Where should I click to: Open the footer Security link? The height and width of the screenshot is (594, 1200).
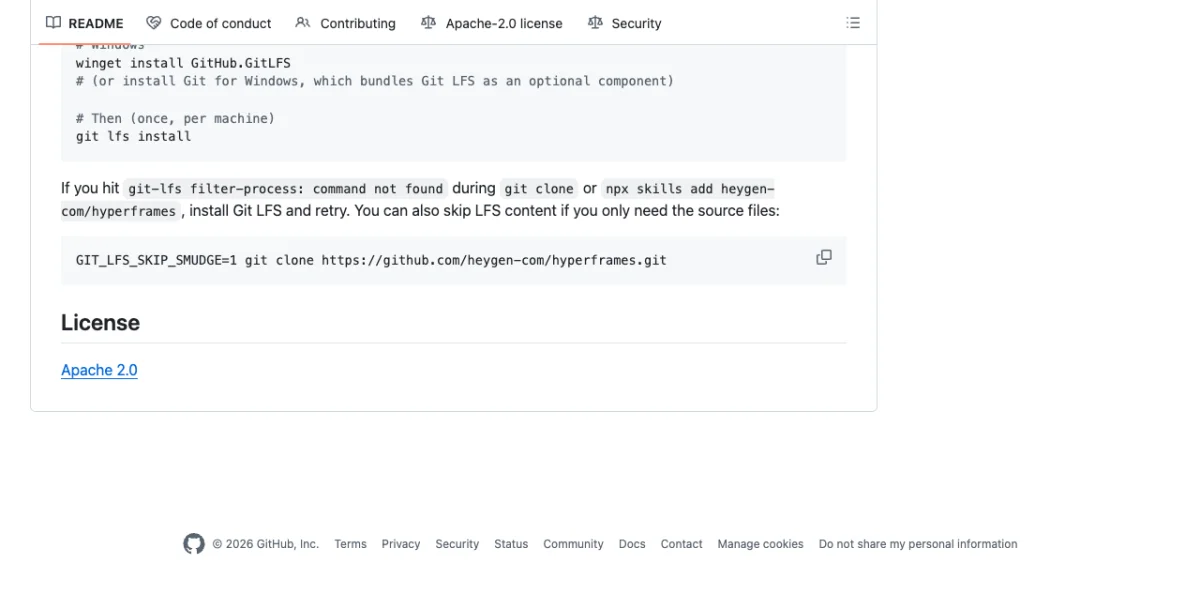click(x=457, y=544)
